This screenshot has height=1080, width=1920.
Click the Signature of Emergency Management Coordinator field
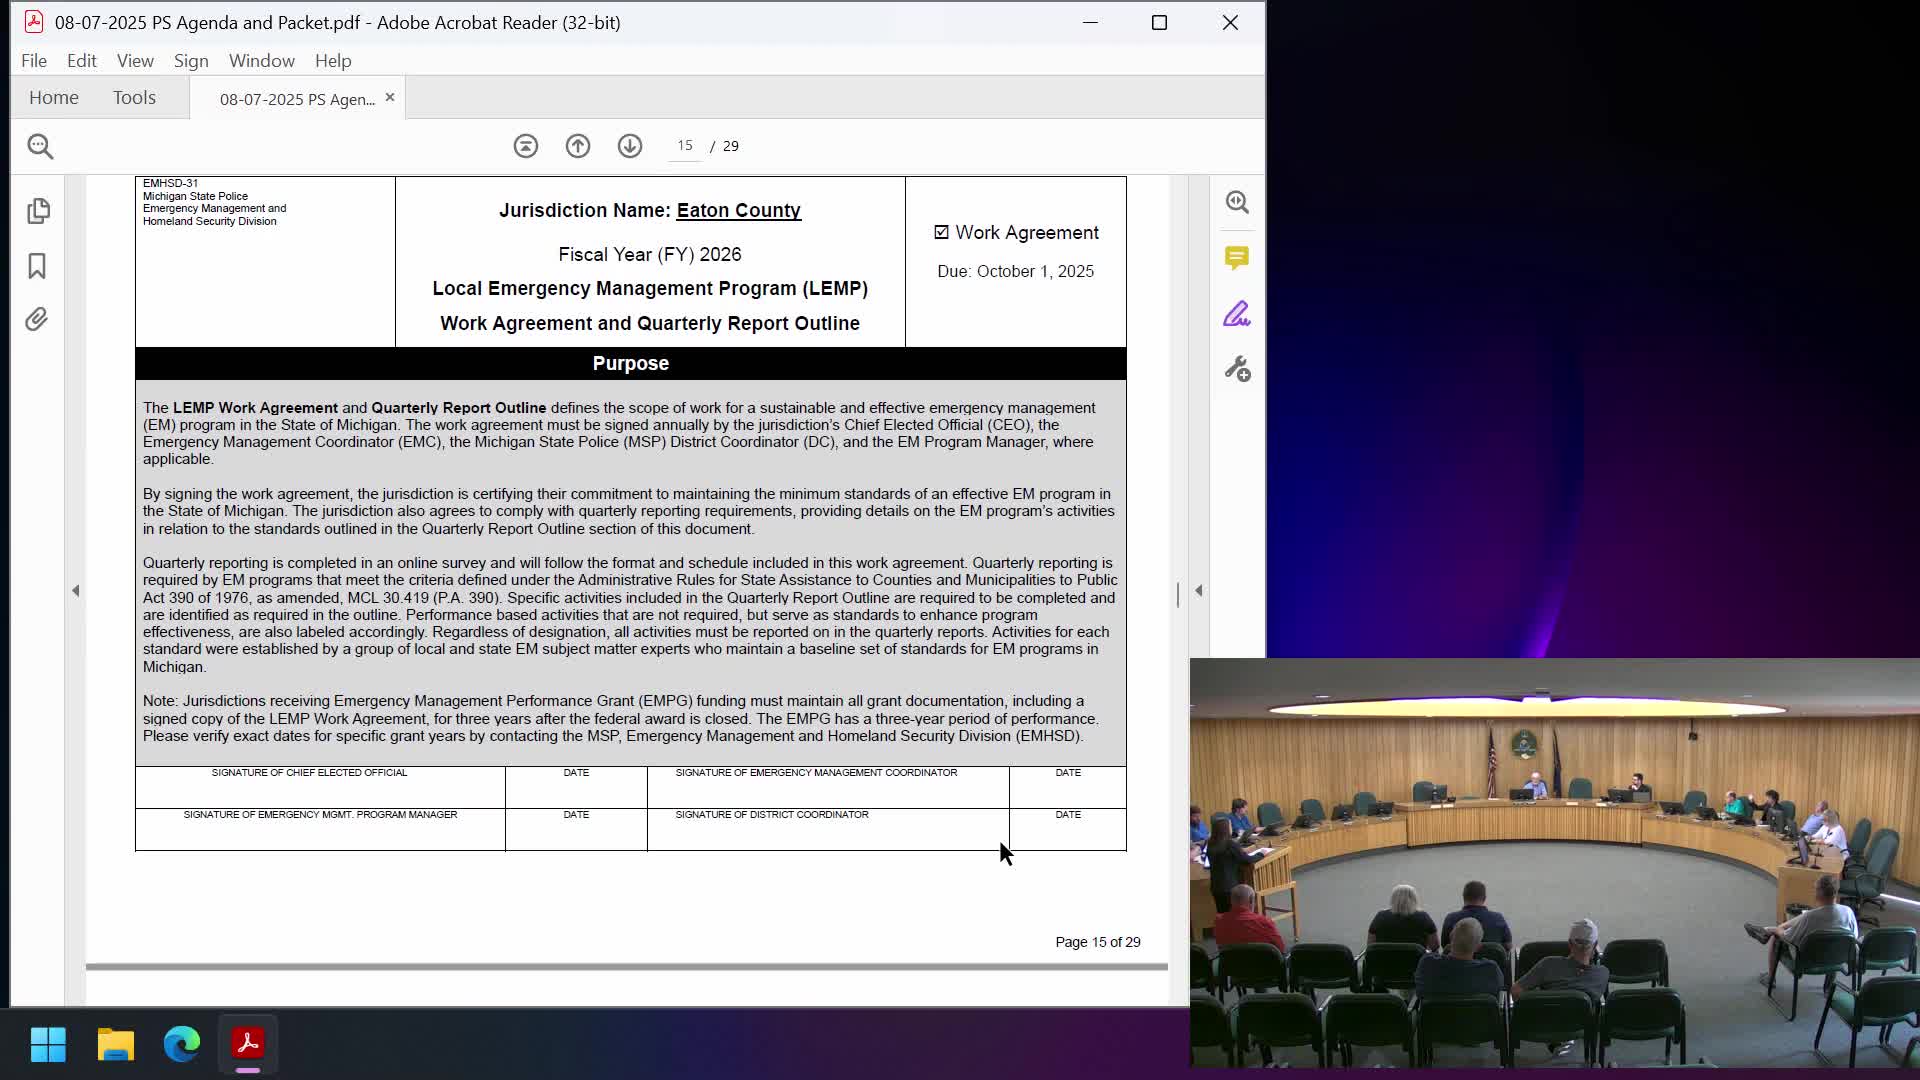pos(828,787)
